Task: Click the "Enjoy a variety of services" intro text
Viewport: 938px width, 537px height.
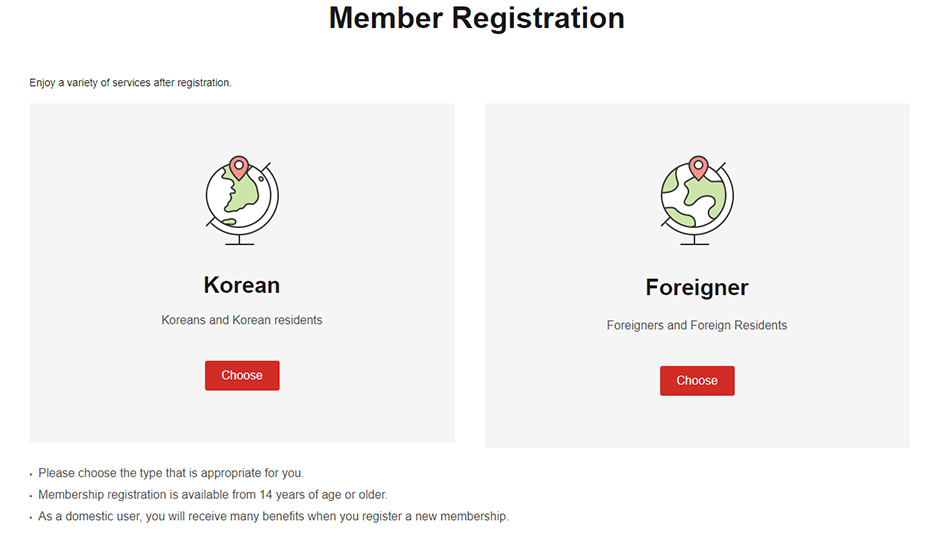Action: (131, 82)
